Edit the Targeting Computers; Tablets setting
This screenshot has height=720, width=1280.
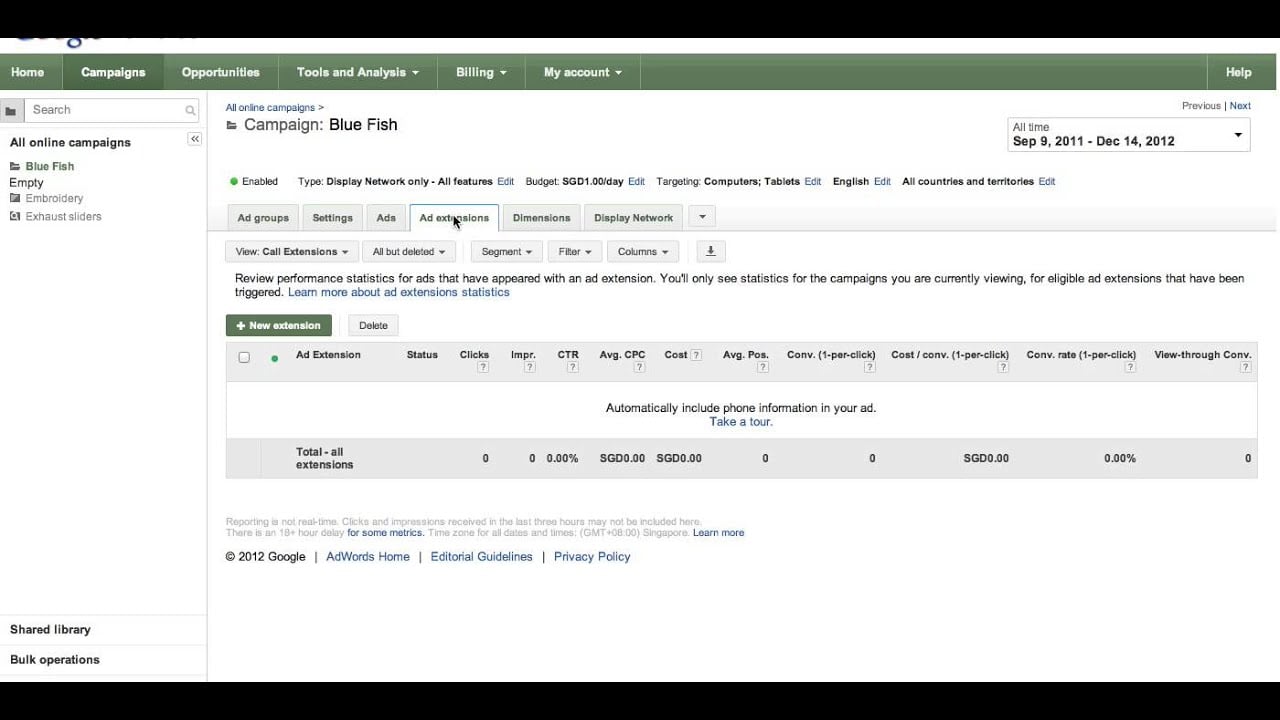coord(813,182)
